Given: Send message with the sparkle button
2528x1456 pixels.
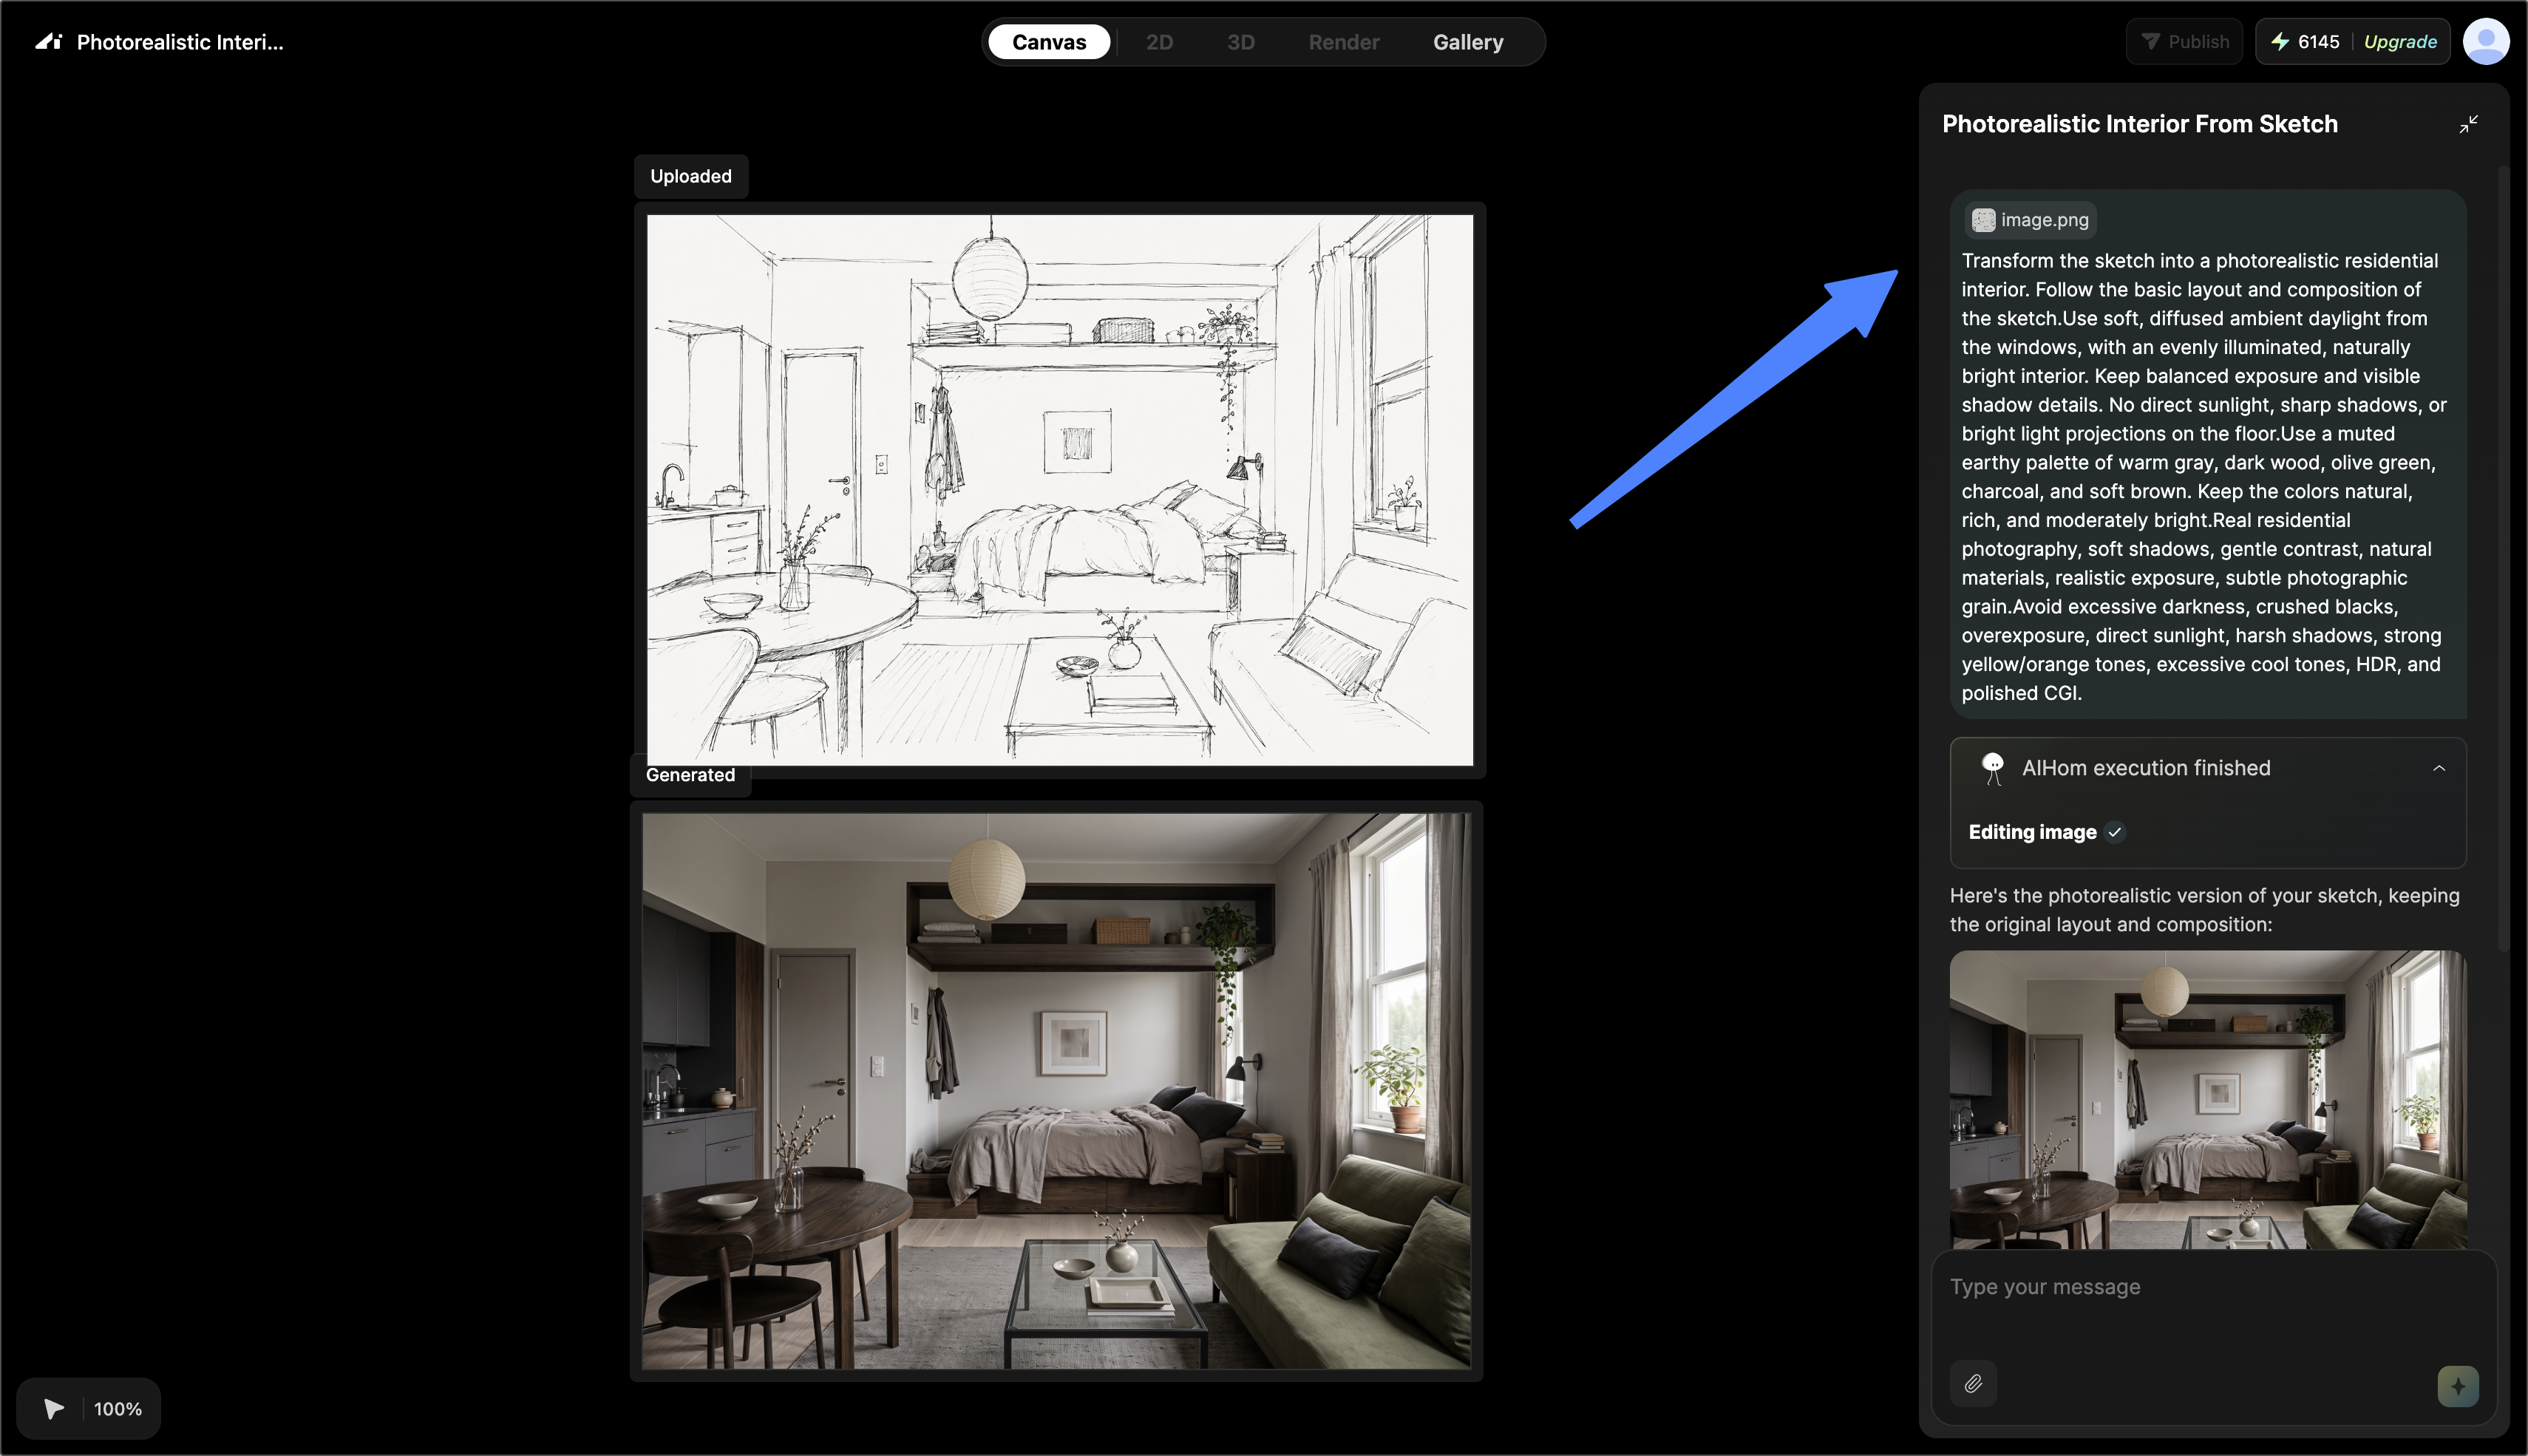Looking at the screenshot, I should click(x=2458, y=1386).
